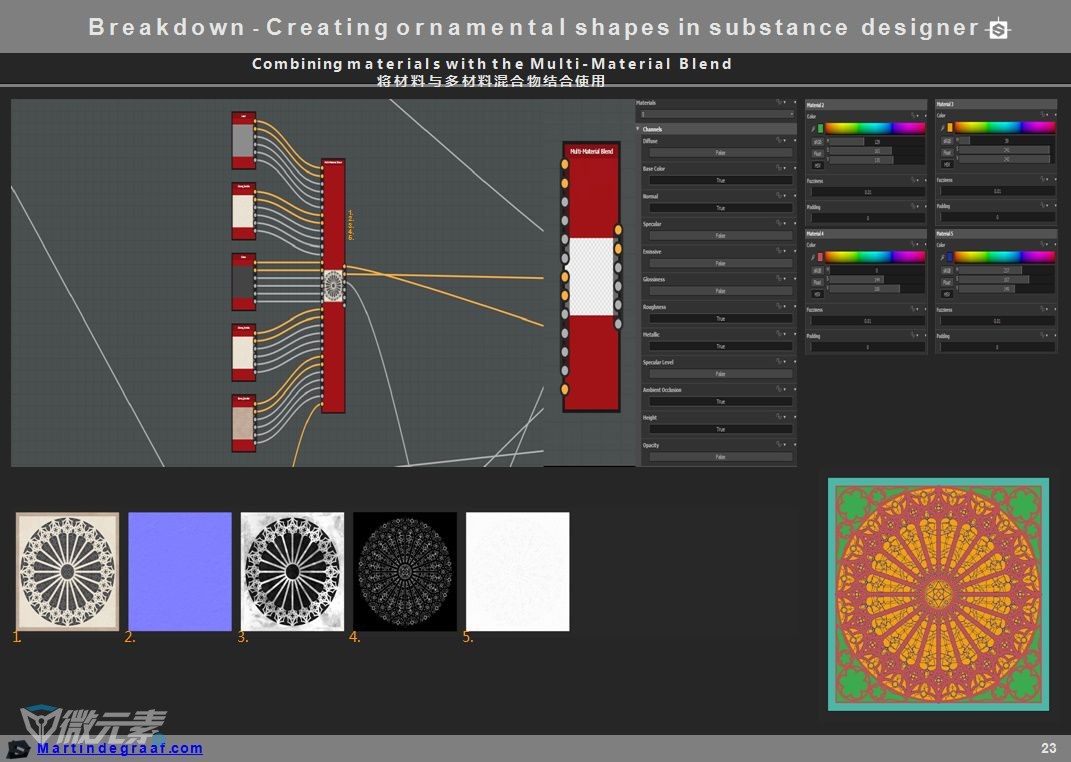Open the Specular Level graph icon
The height and width of the screenshot is (762, 1071).
click(779, 362)
